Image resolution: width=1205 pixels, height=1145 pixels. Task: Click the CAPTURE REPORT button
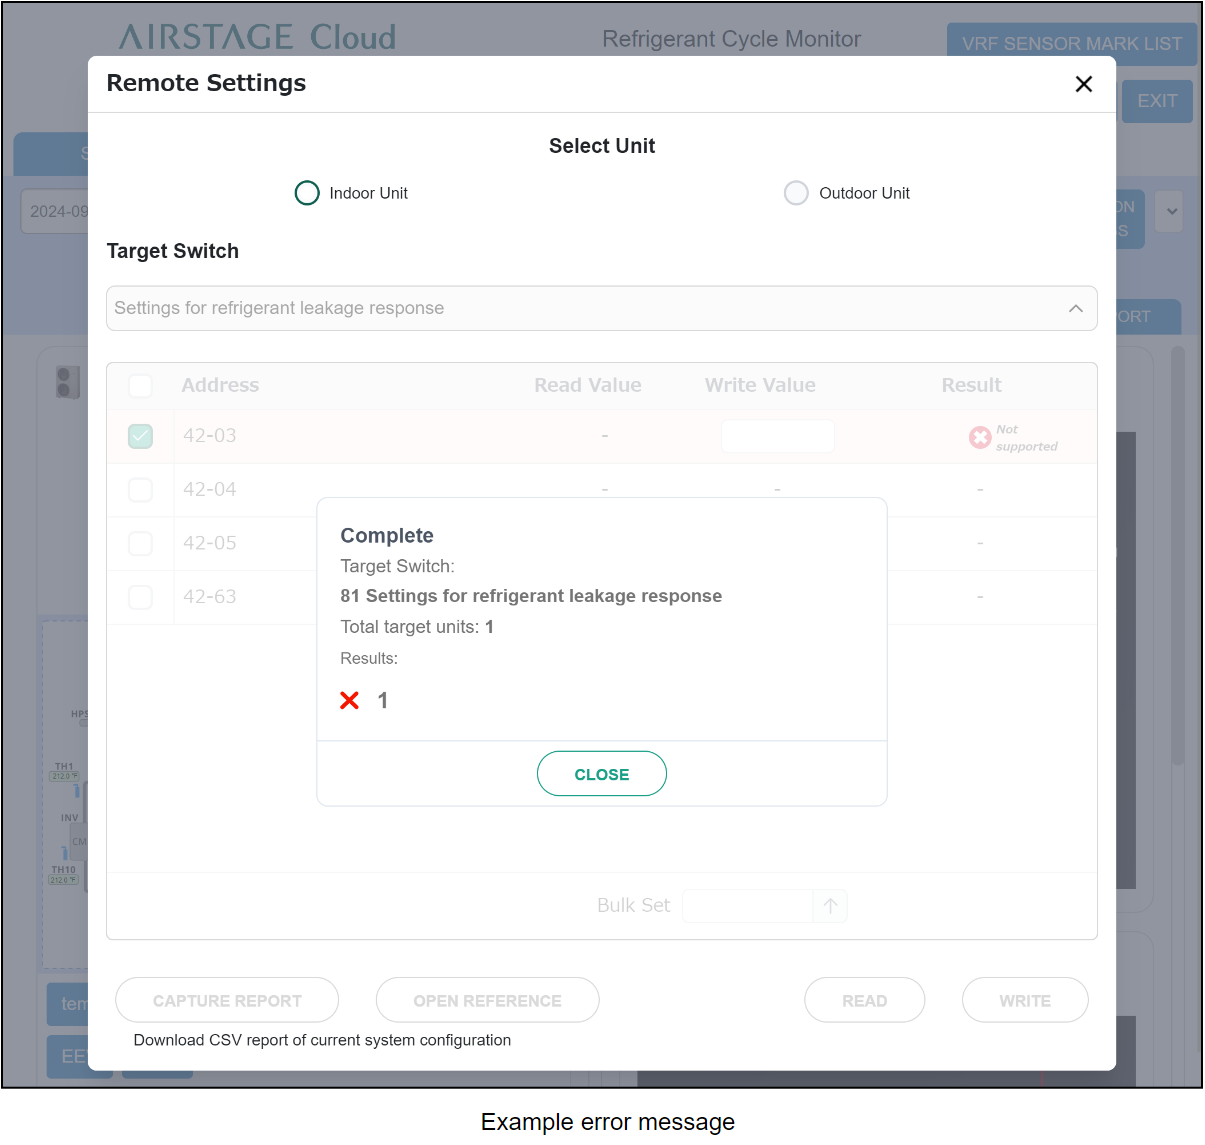(x=227, y=1000)
